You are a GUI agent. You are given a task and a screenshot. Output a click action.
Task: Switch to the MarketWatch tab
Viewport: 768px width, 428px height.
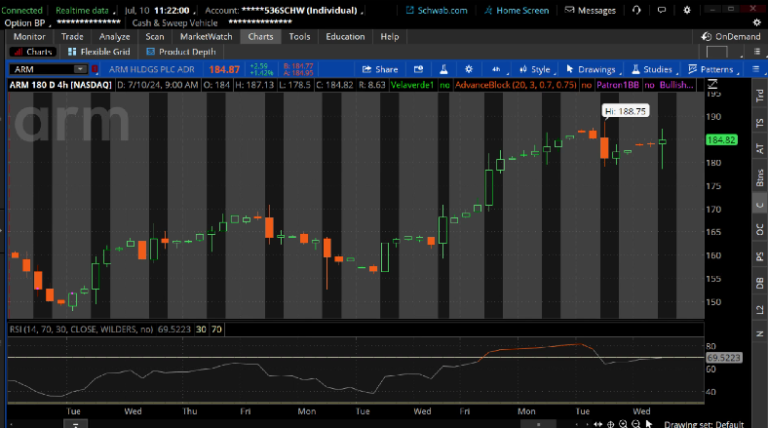click(206, 37)
